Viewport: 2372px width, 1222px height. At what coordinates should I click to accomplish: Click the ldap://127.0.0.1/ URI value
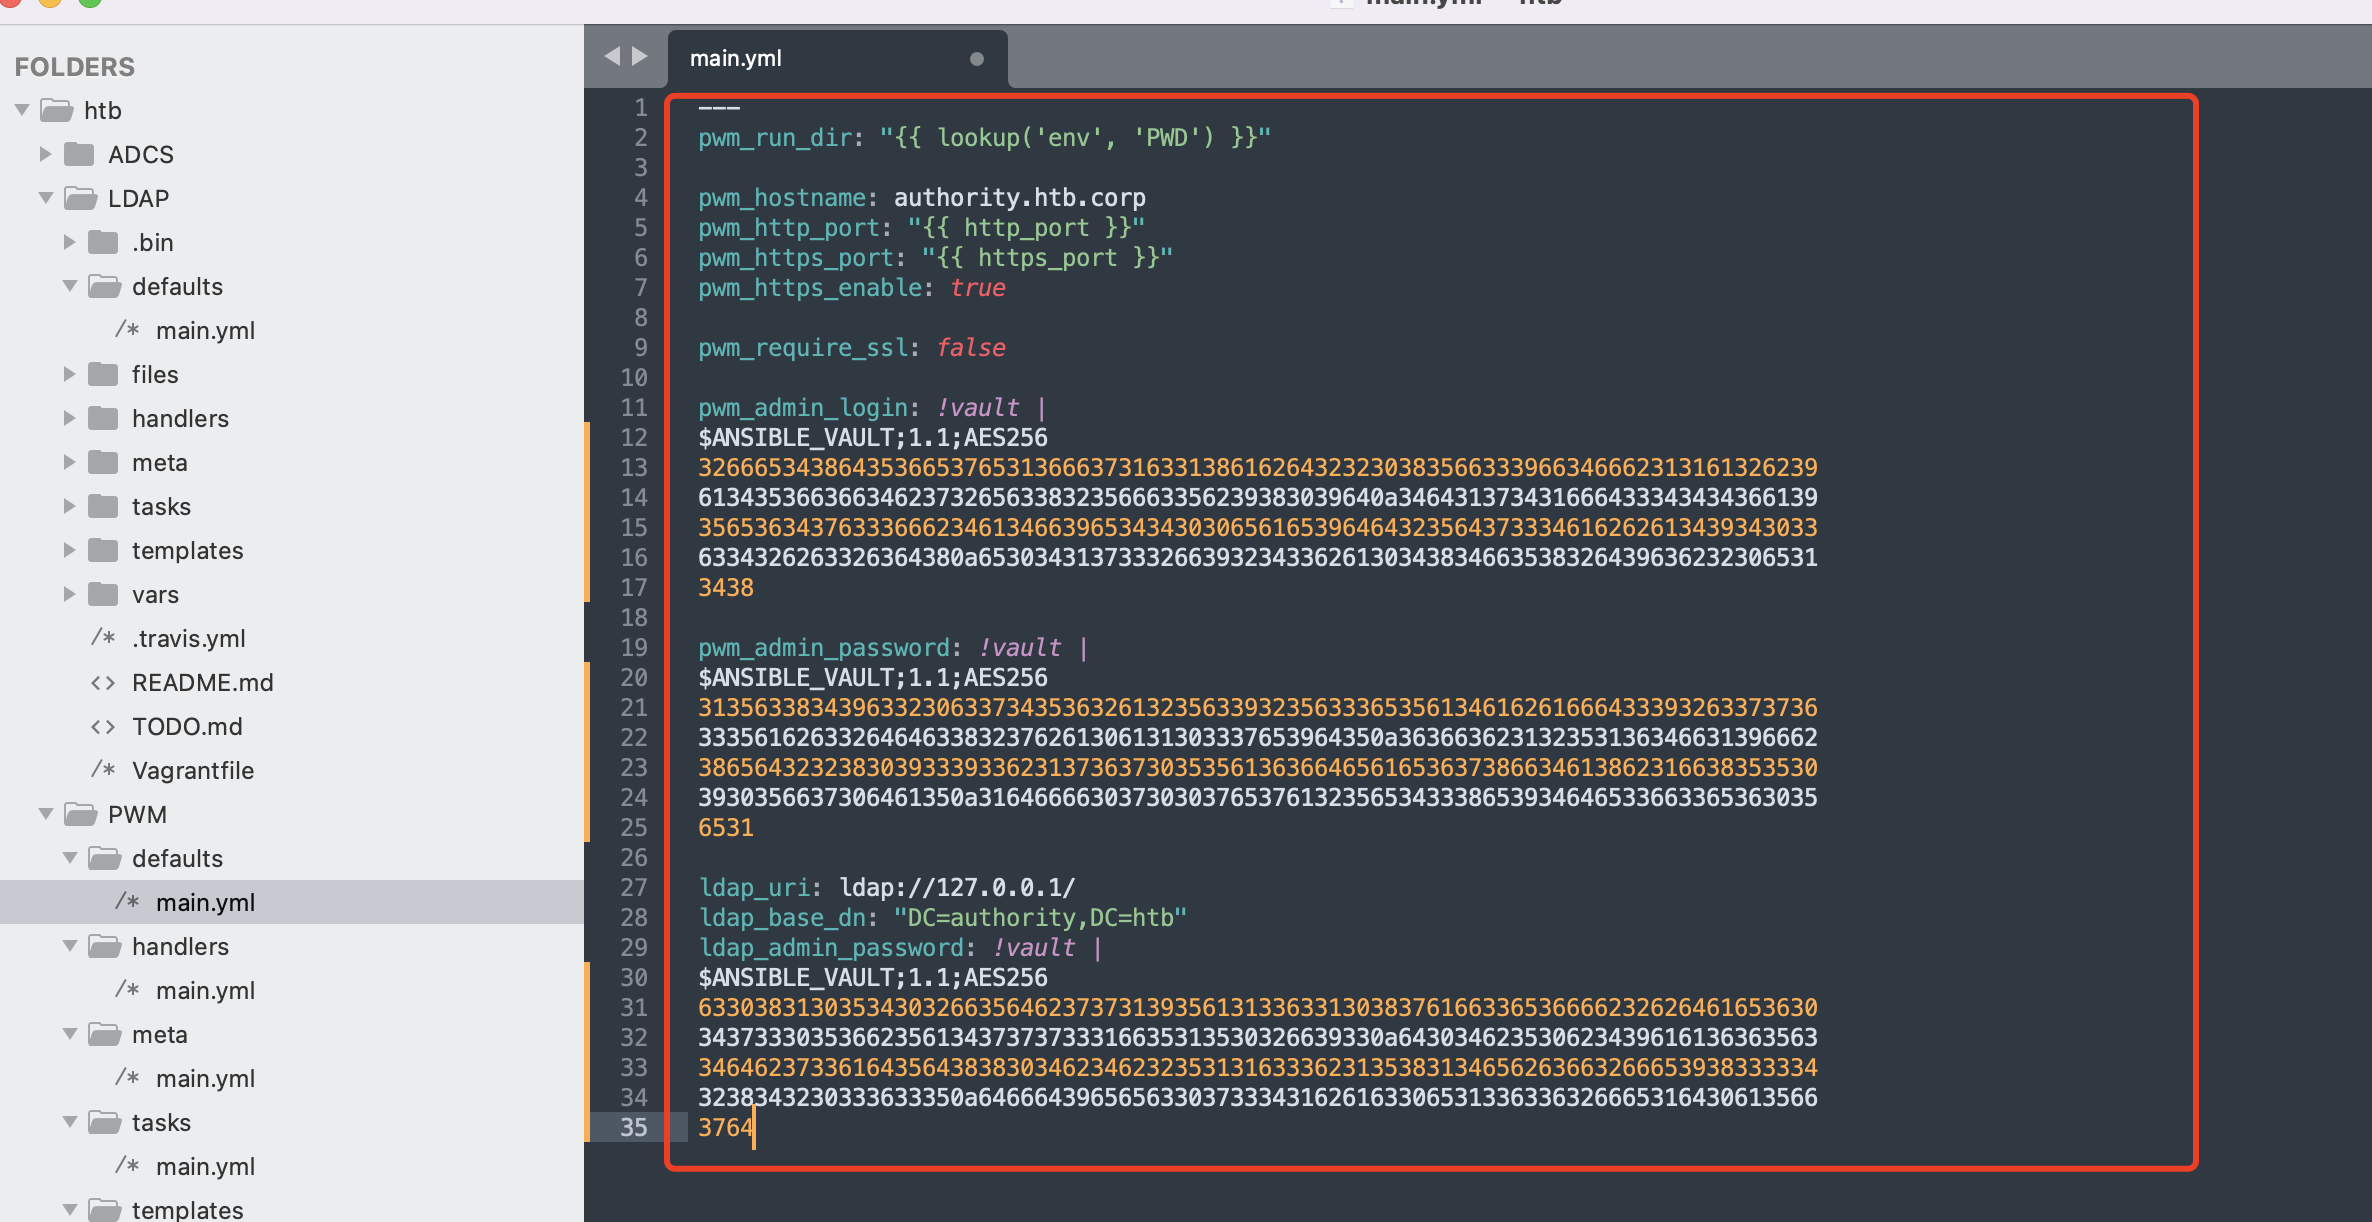pos(957,887)
